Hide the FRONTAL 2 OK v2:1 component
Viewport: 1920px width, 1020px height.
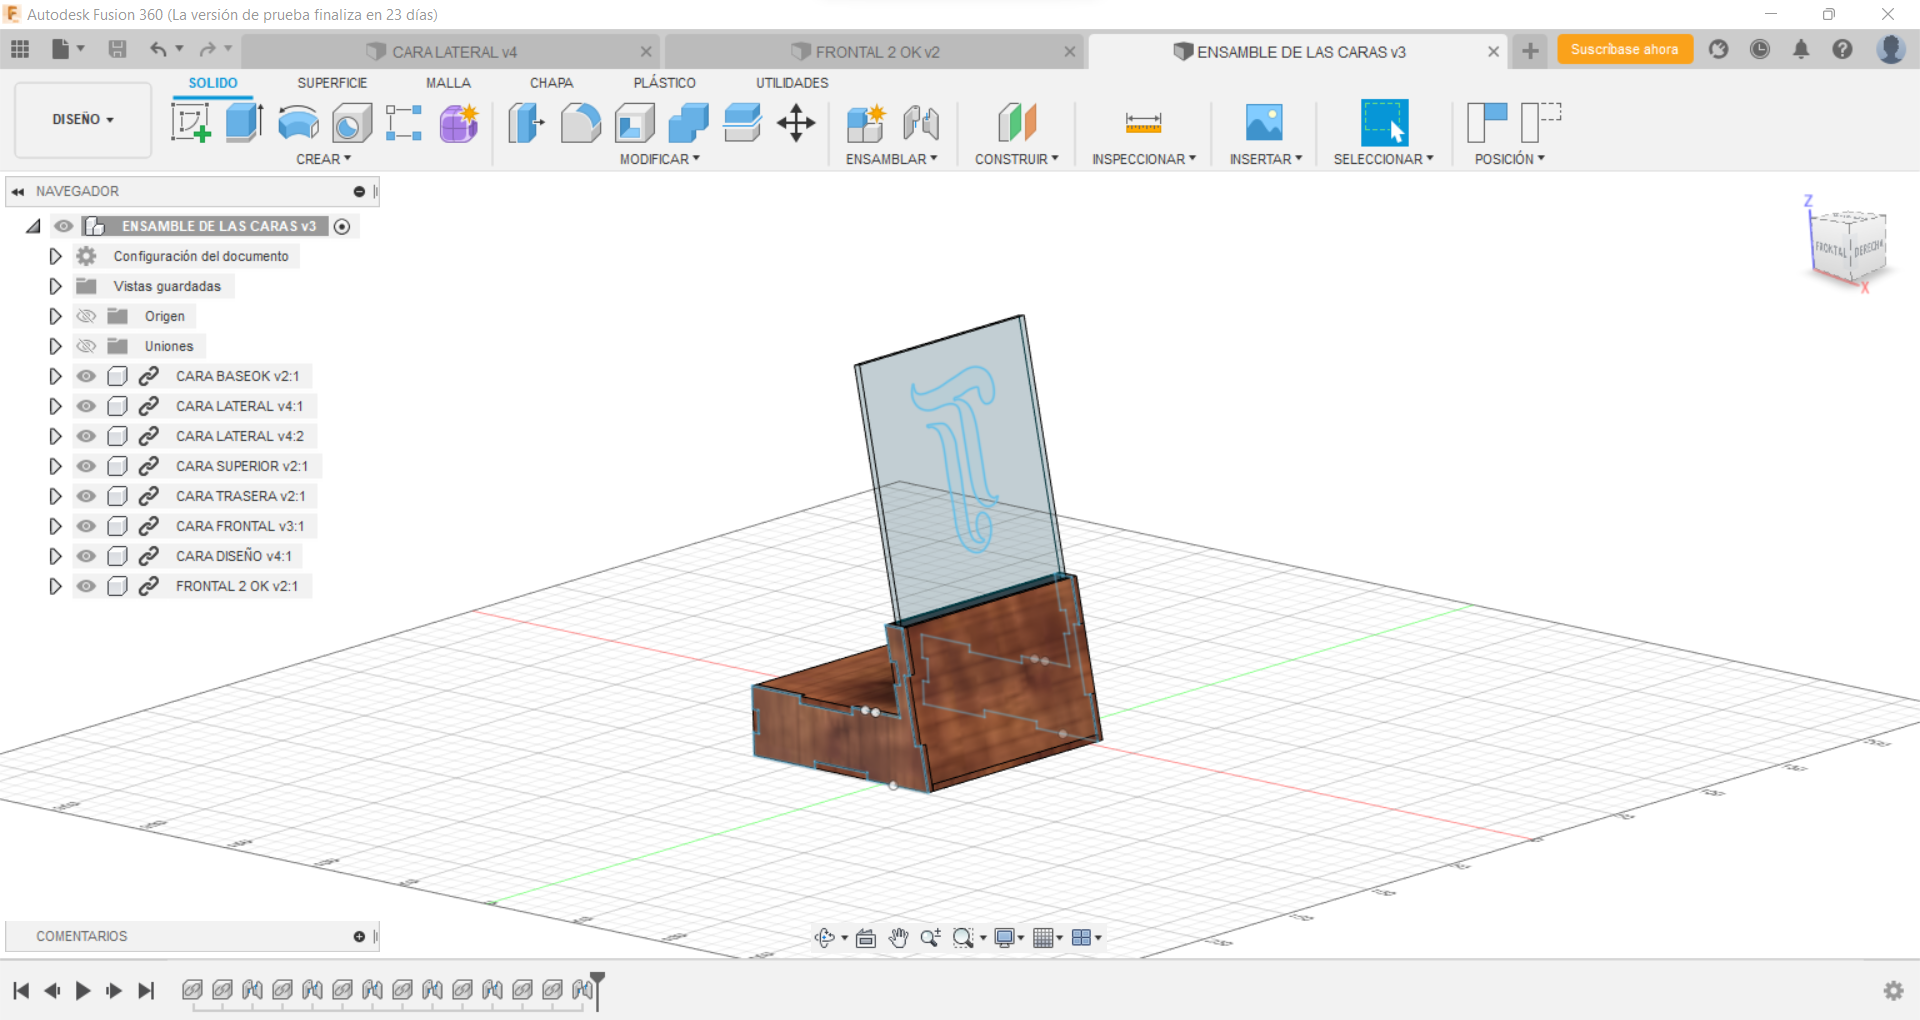87,586
